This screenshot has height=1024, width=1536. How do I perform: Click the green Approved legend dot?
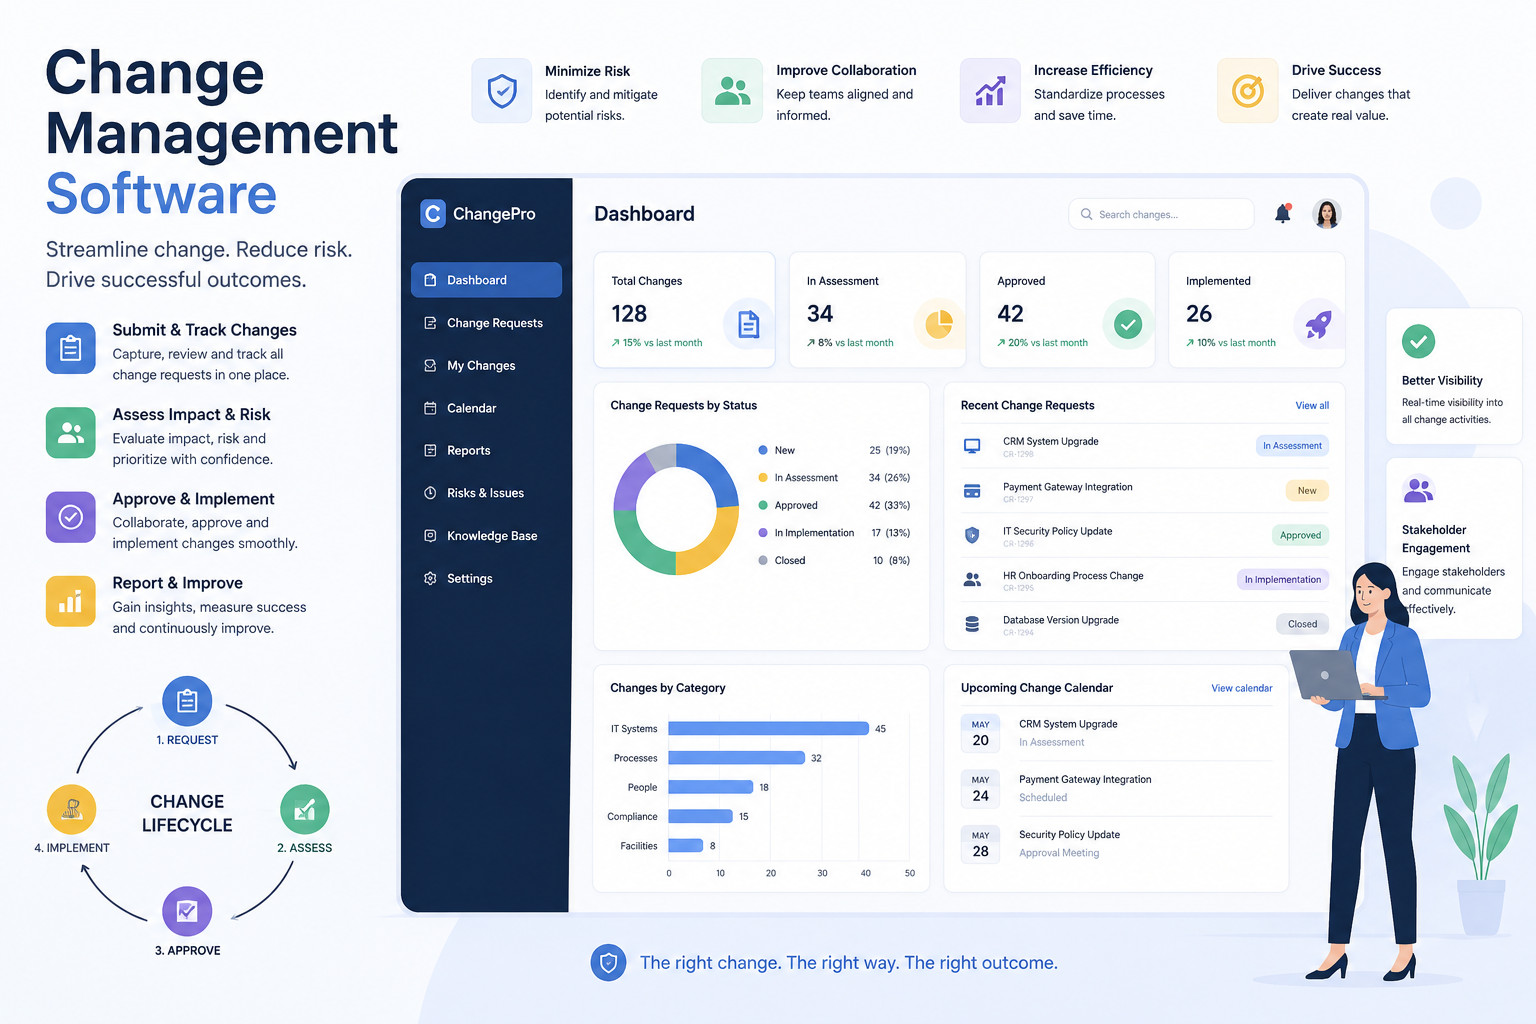pyautogui.click(x=763, y=505)
